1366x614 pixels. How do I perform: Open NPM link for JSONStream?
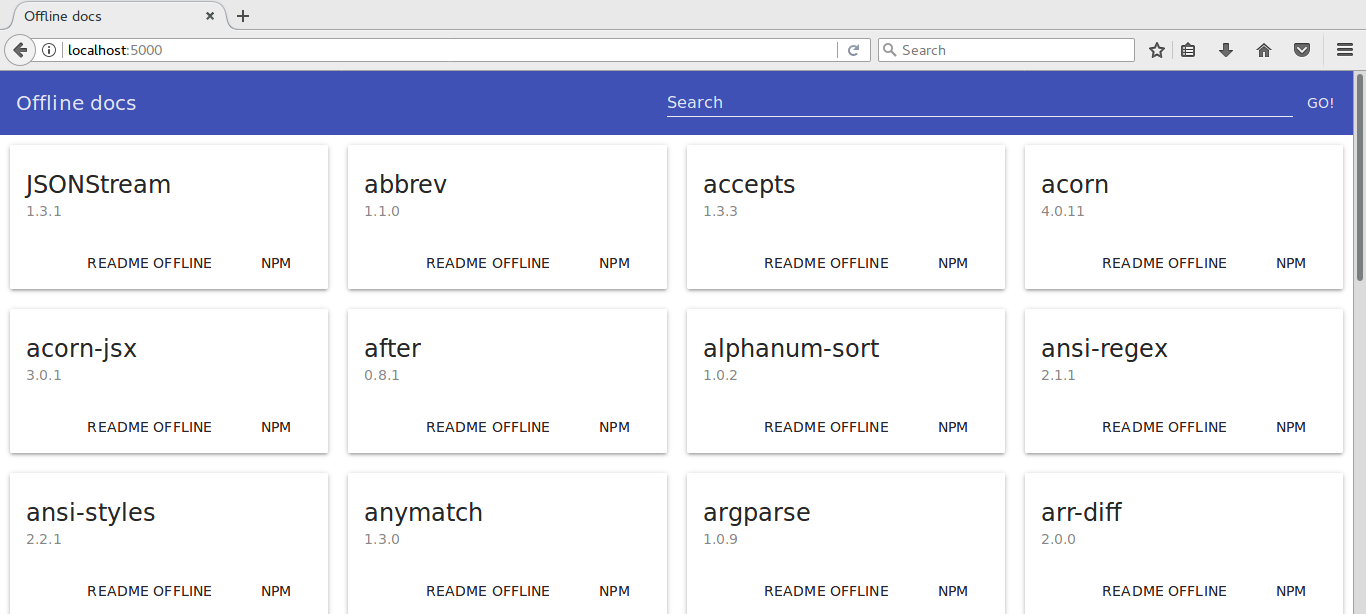(276, 263)
